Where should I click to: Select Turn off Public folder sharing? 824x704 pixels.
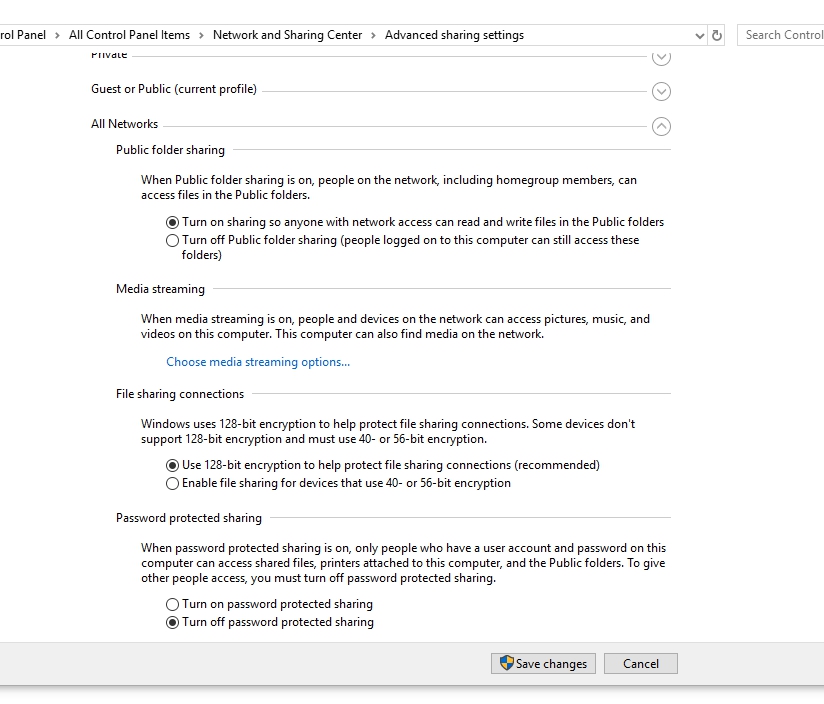coord(172,241)
